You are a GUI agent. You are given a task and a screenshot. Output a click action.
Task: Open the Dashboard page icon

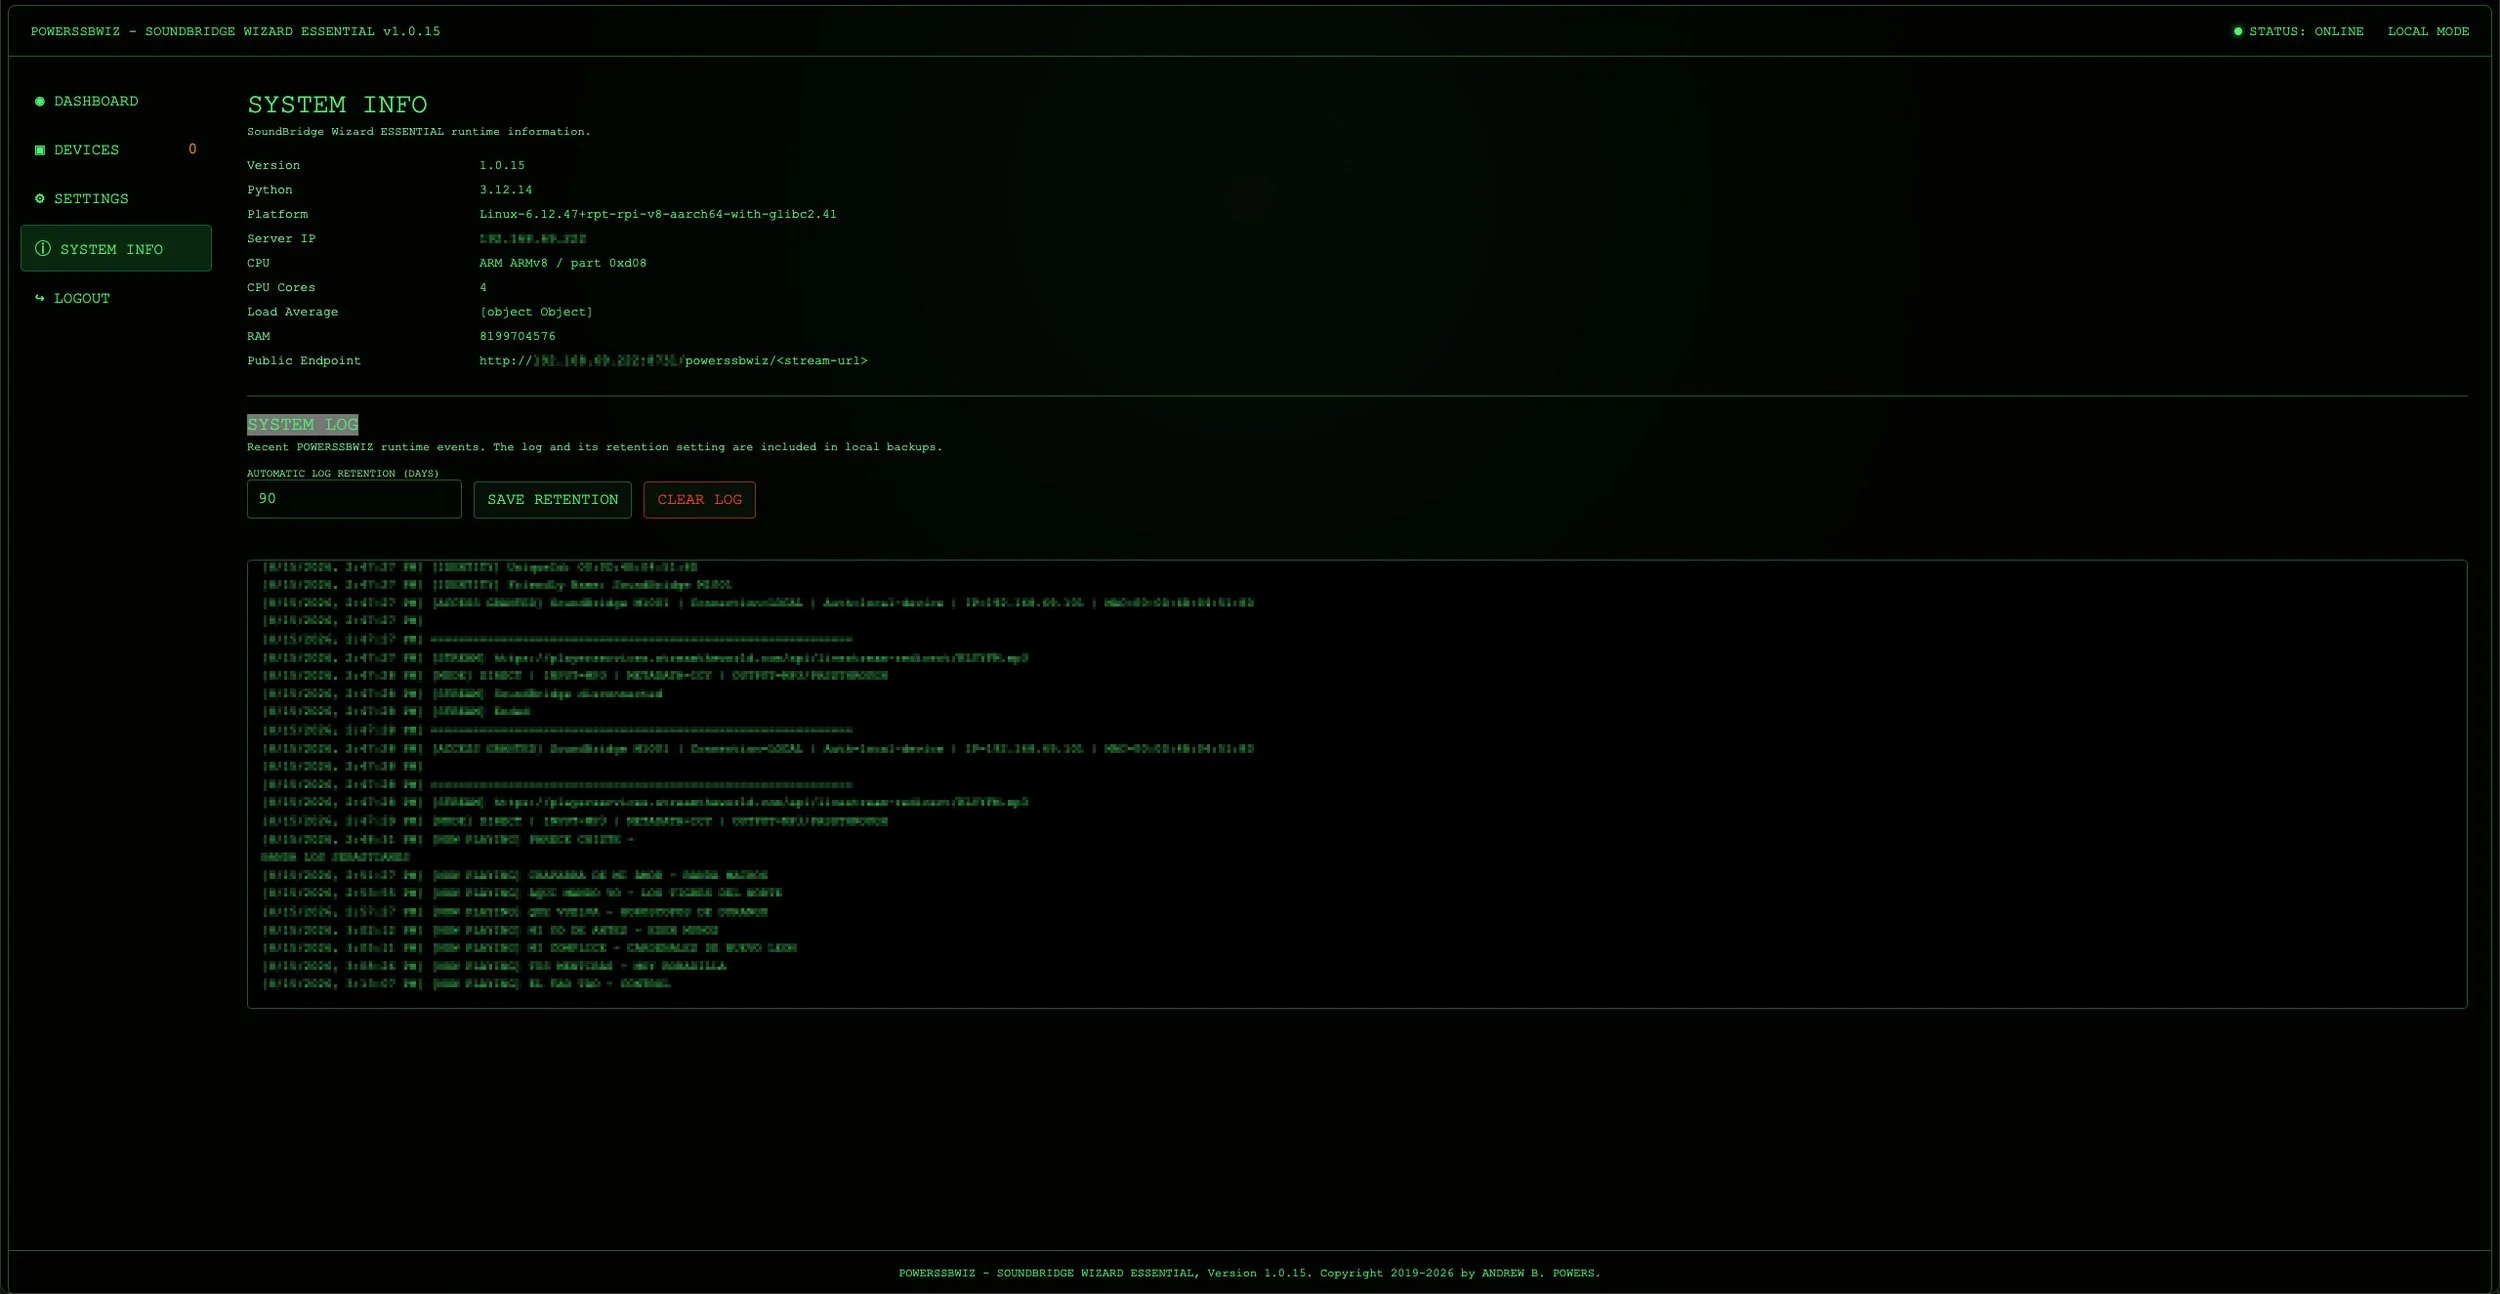tap(40, 101)
